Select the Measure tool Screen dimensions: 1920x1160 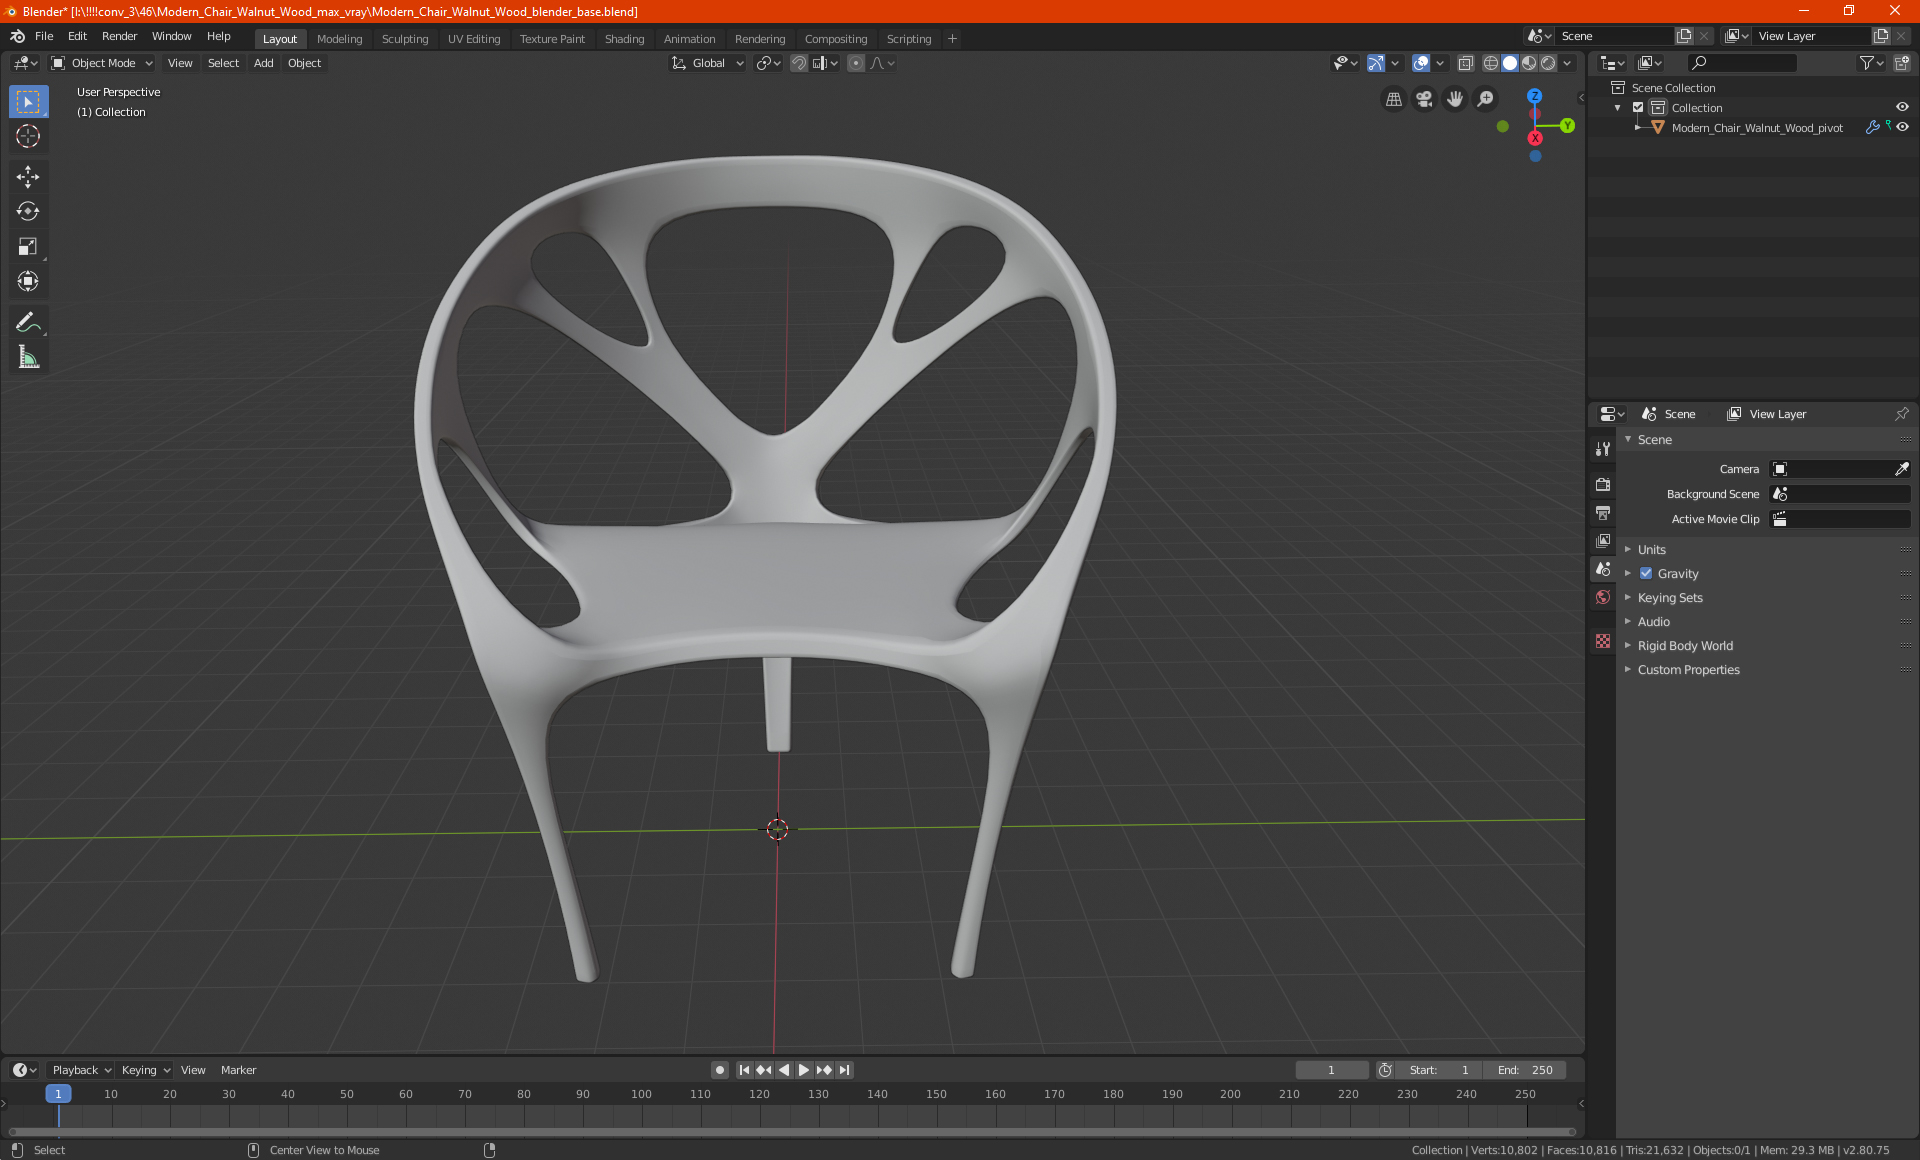pyautogui.click(x=28, y=357)
